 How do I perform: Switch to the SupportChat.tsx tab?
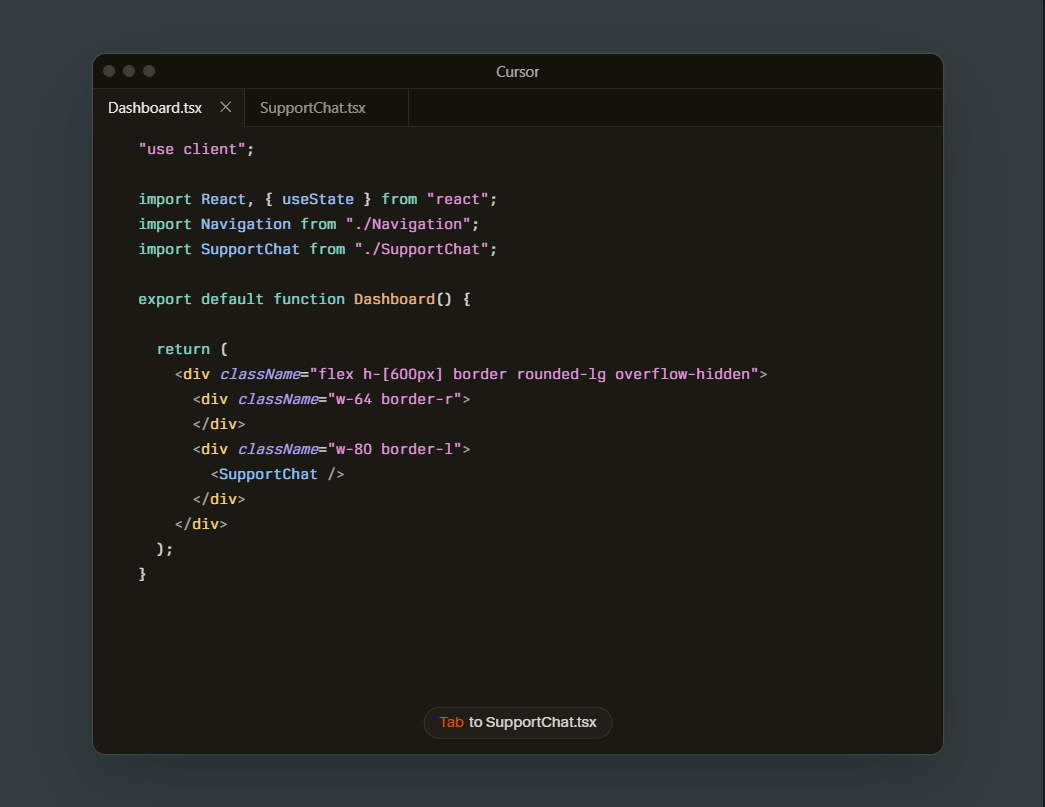coord(312,108)
